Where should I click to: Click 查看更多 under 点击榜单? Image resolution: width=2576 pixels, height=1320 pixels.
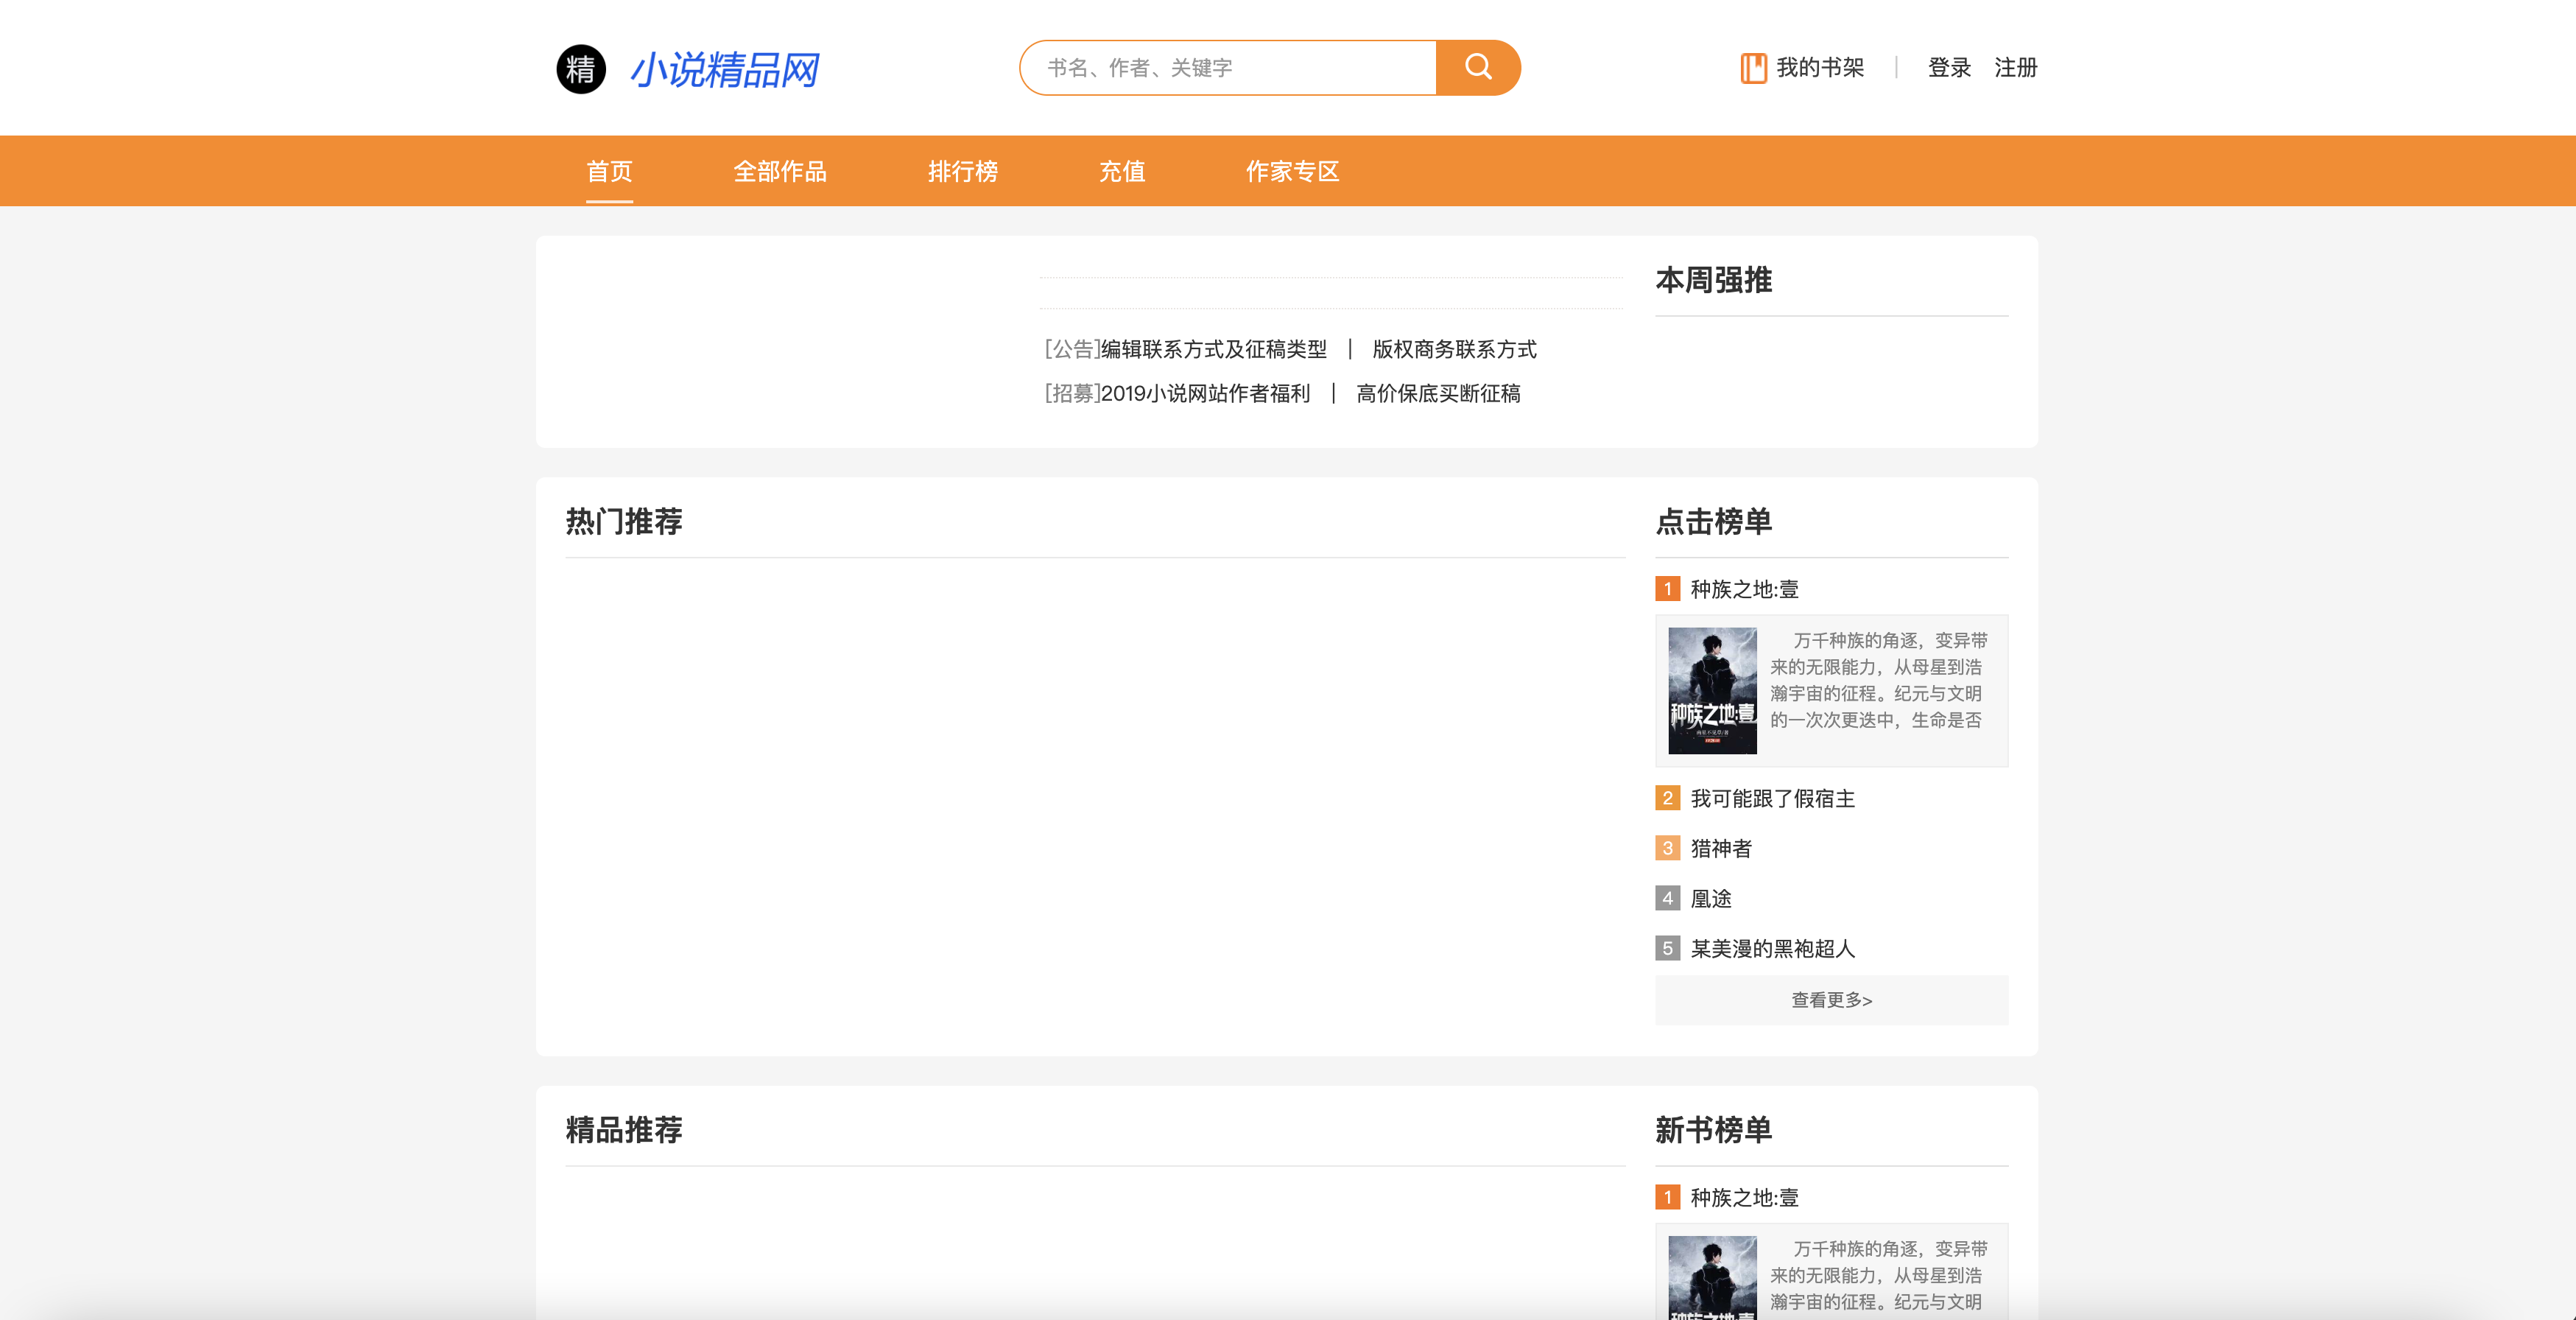tap(1831, 1000)
